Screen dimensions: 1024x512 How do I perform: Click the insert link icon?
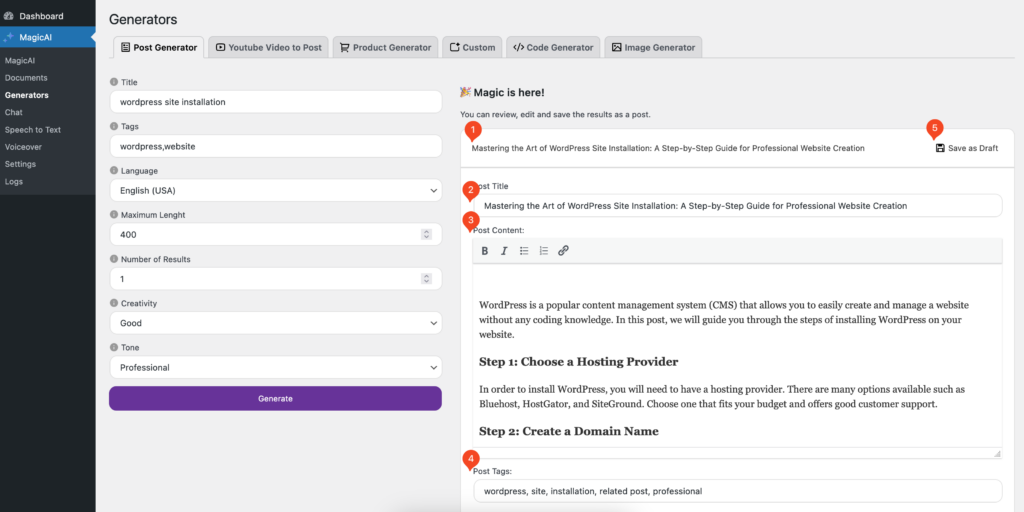pyautogui.click(x=563, y=251)
